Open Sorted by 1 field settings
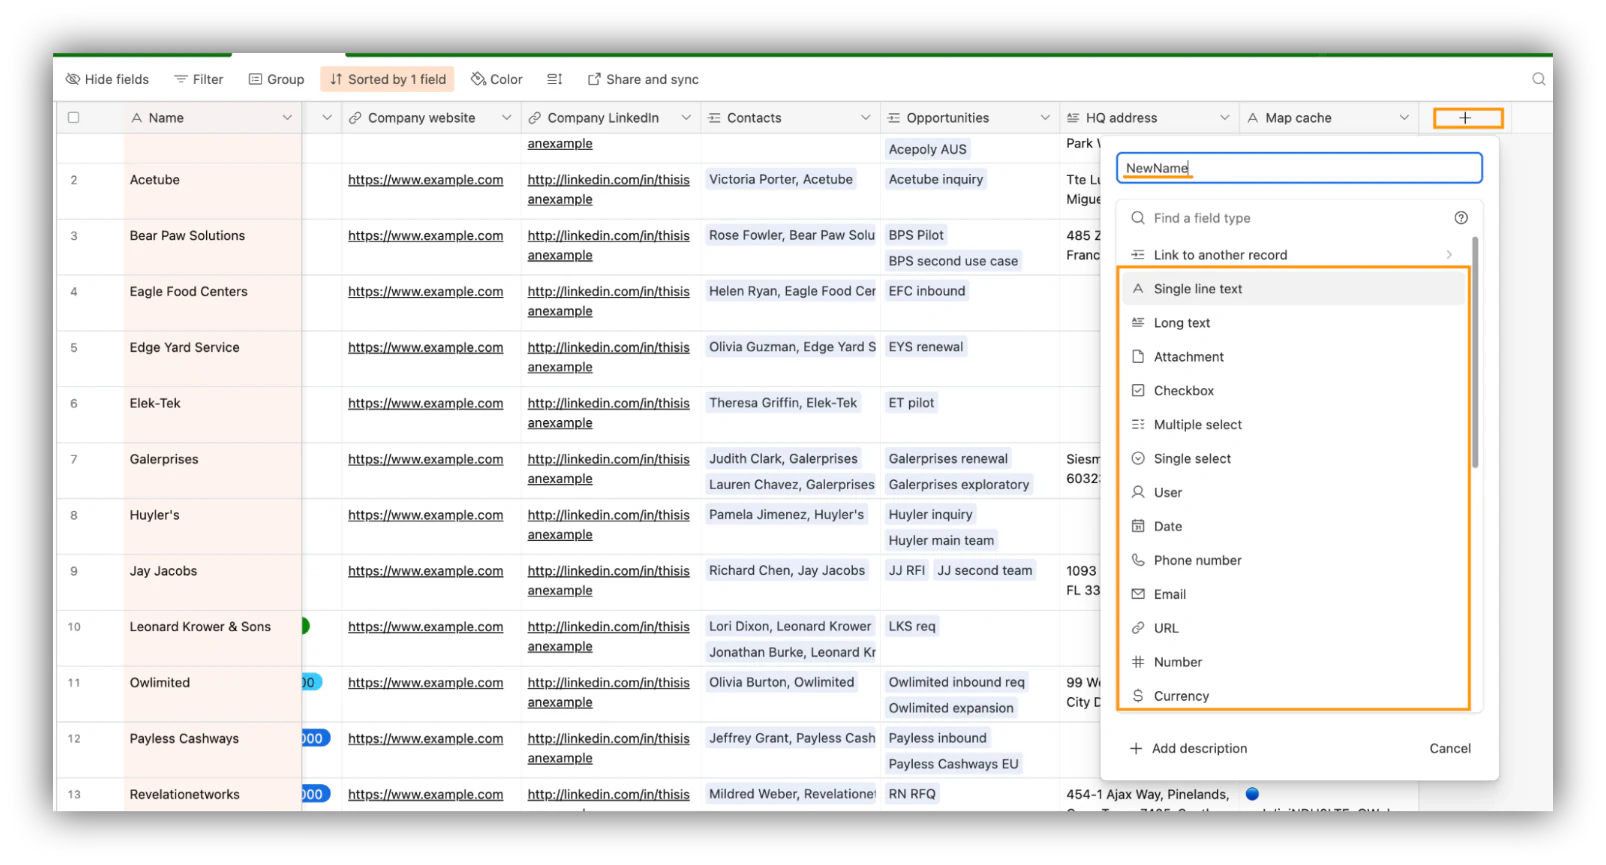 tap(387, 79)
